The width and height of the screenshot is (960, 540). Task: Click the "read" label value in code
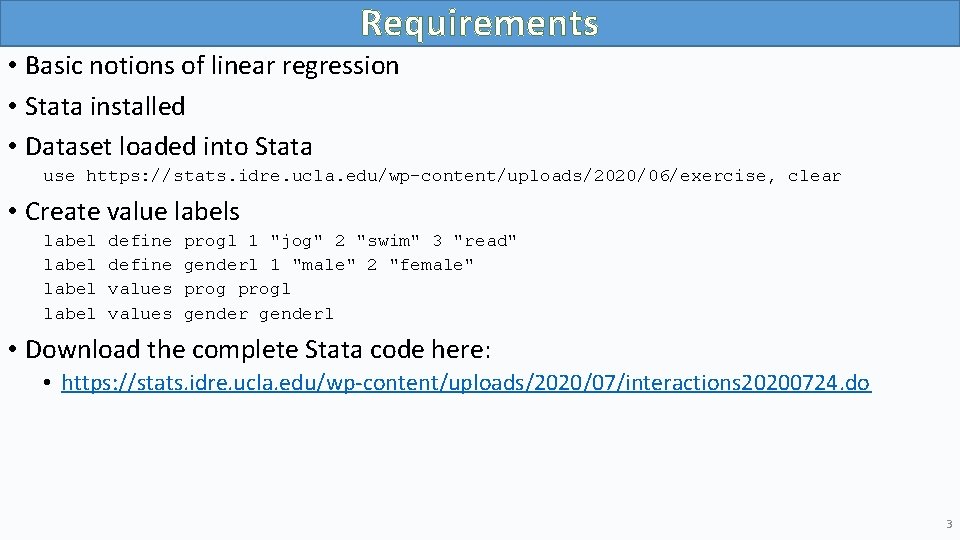[x=485, y=241]
